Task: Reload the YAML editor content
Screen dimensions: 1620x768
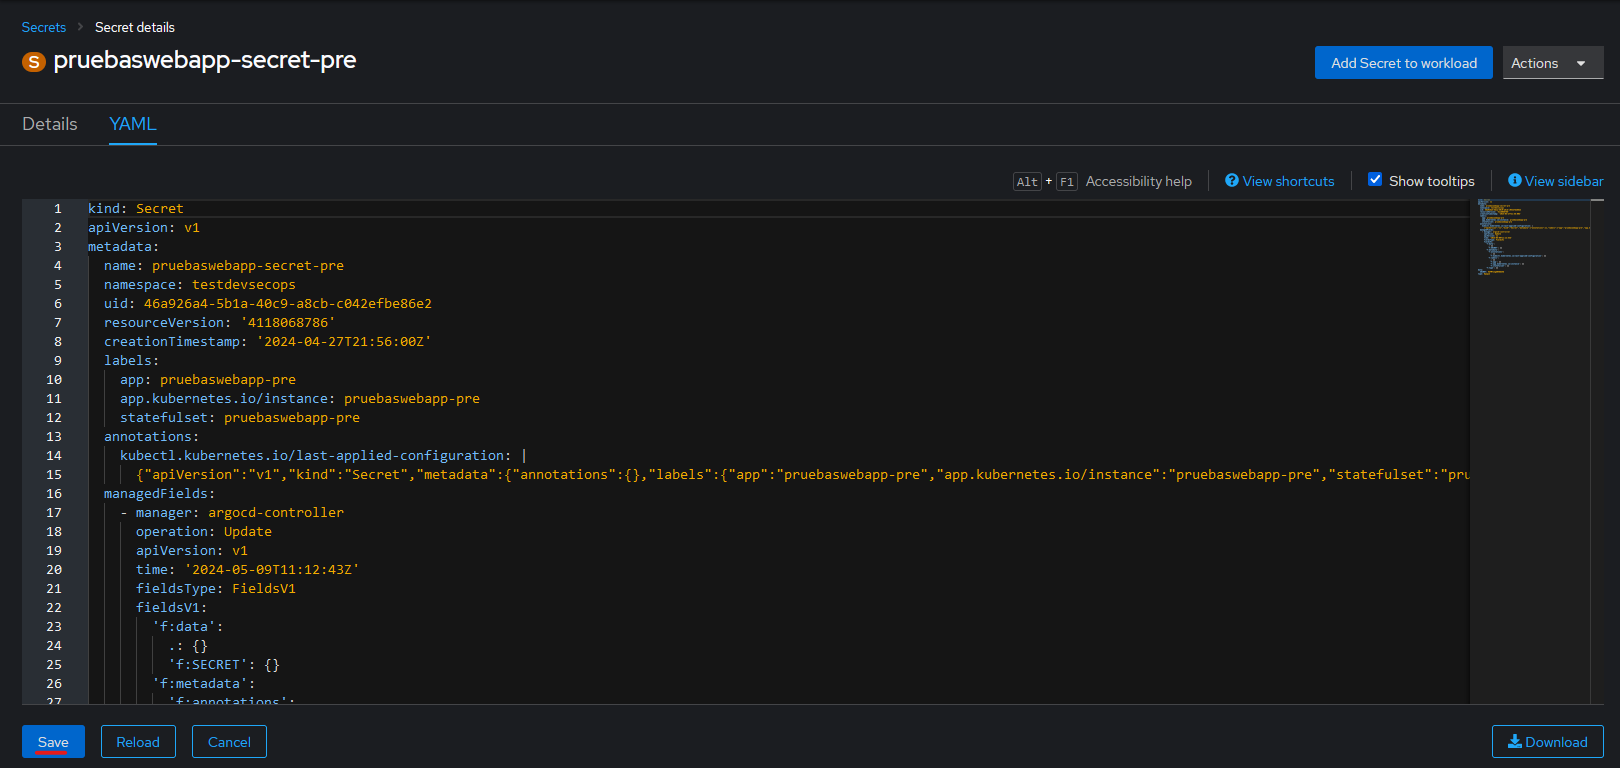Action: (x=138, y=742)
